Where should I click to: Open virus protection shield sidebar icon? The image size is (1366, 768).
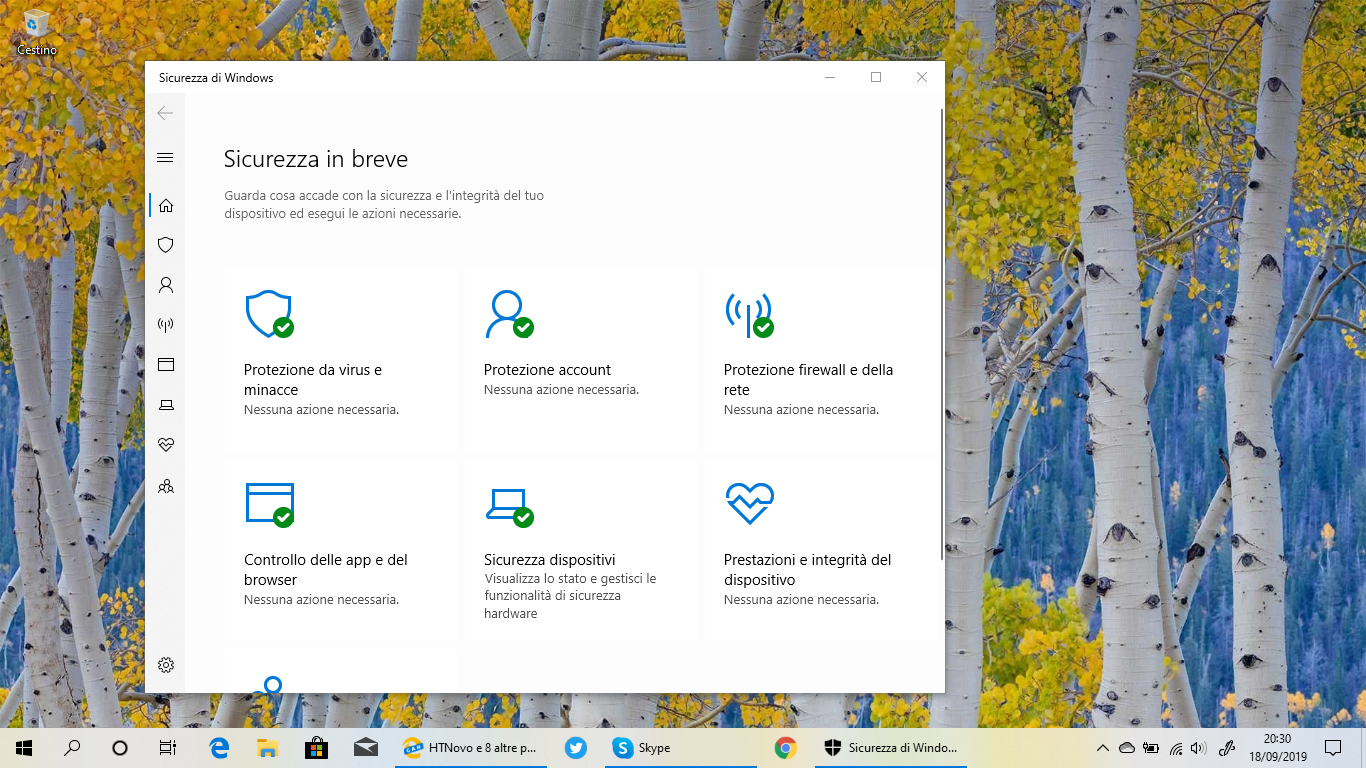click(x=166, y=245)
